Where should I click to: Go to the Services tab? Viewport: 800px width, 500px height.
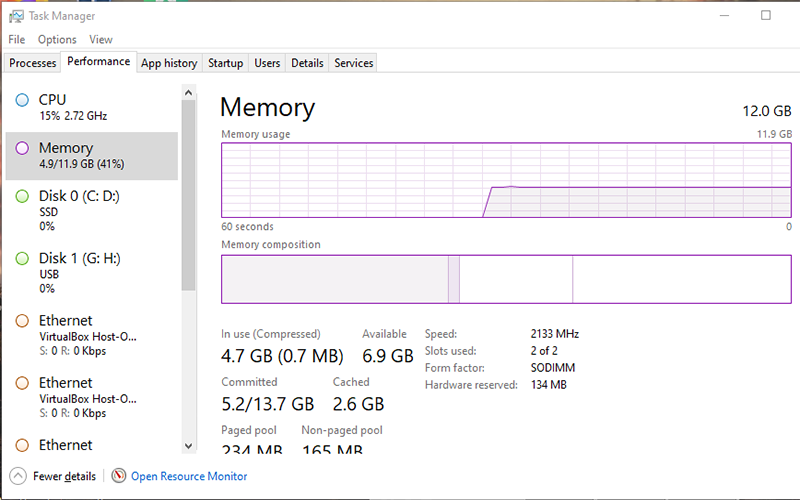tap(353, 63)
